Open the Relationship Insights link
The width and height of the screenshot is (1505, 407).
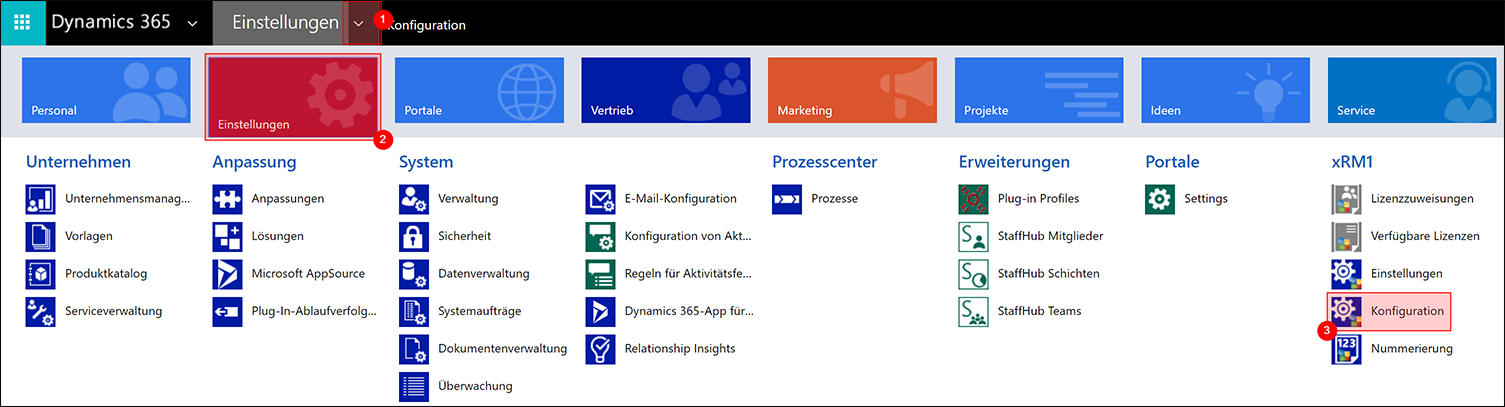click(680, 349)
